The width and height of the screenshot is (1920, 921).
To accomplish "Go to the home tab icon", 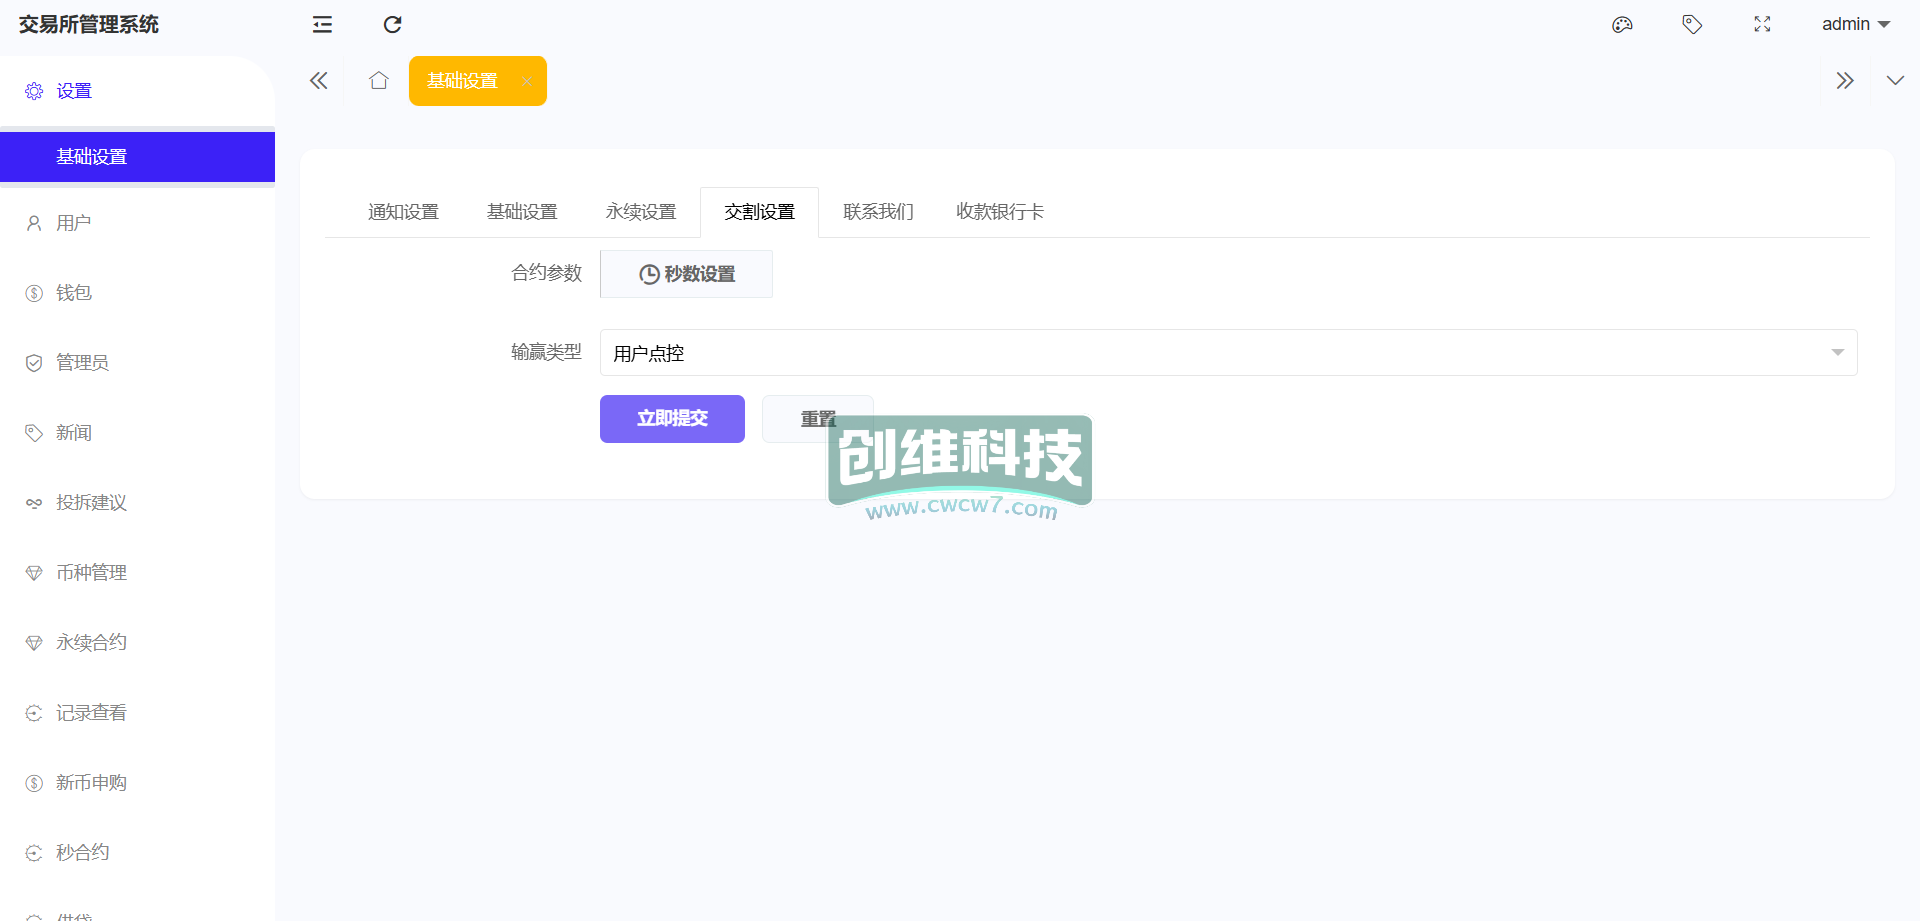I will click(378, 81).
